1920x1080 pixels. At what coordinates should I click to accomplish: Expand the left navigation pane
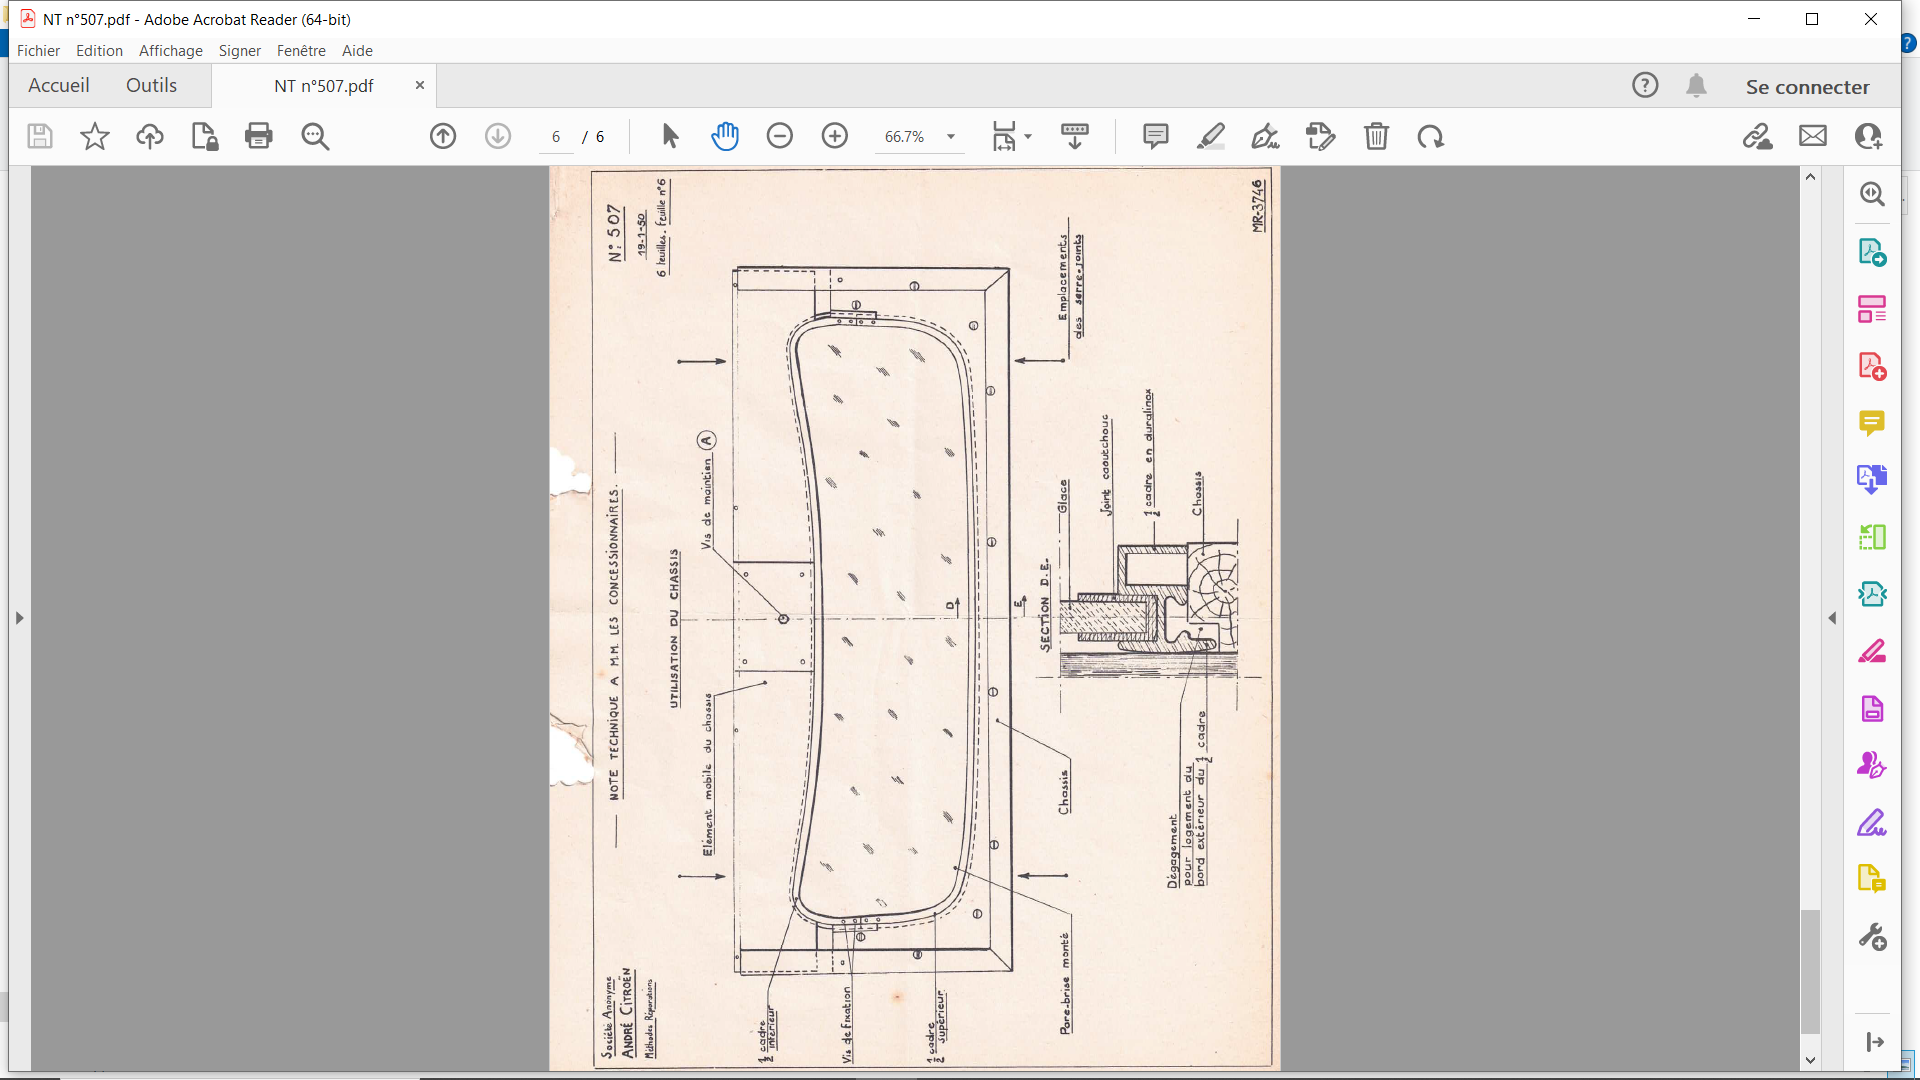pos(19,618)
